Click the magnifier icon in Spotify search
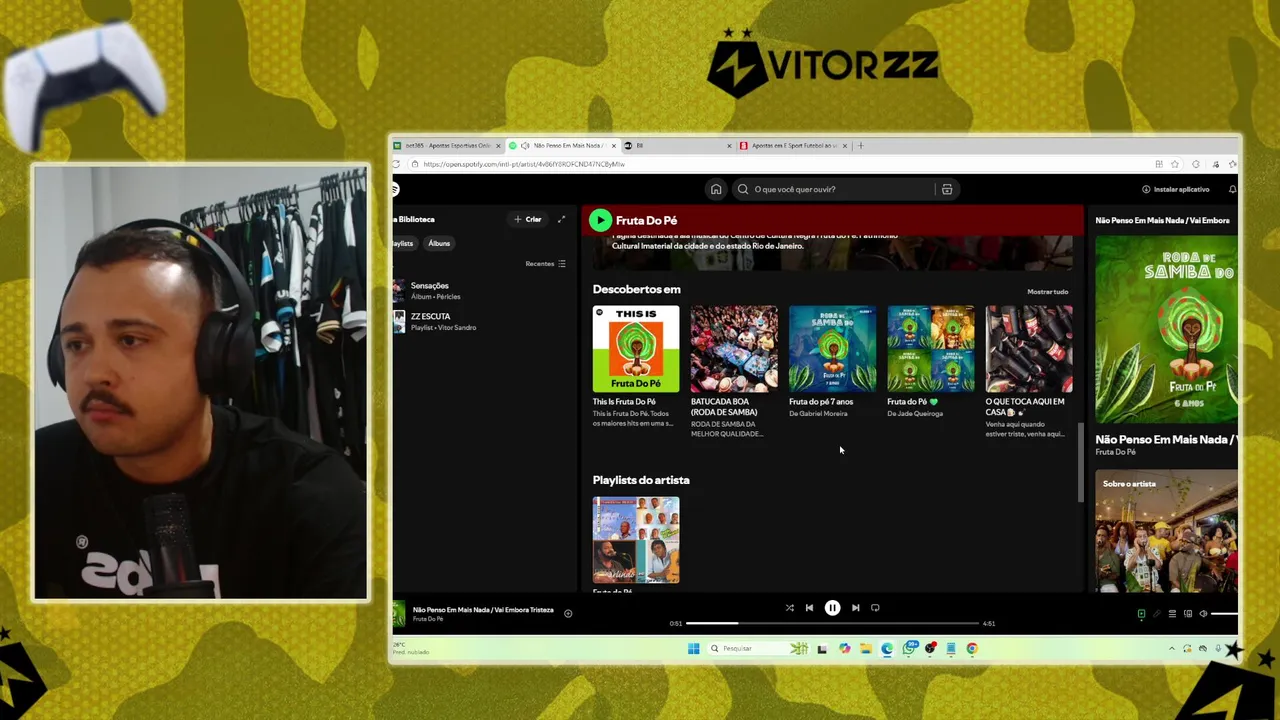This screenshot has height=720, width=1280. 743,189
